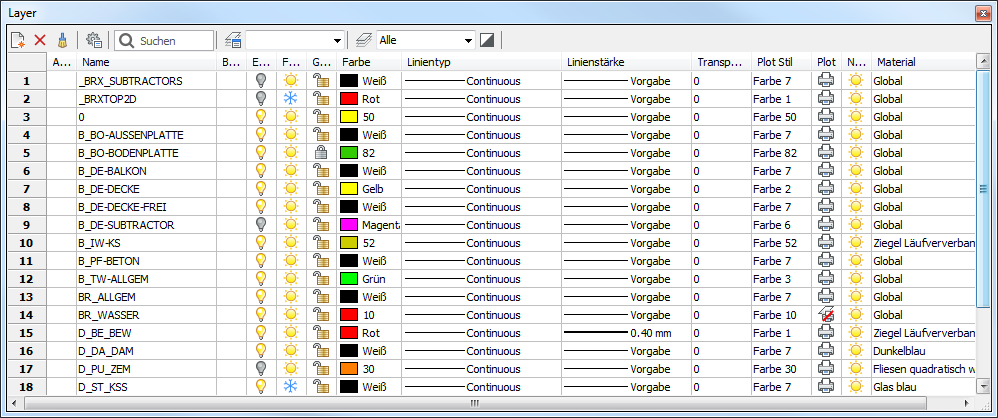Turn off the B_DE-BALKON layer bulb
Image resolution: width=998 pixels, height=418 pixels.
tap(261, 171)
